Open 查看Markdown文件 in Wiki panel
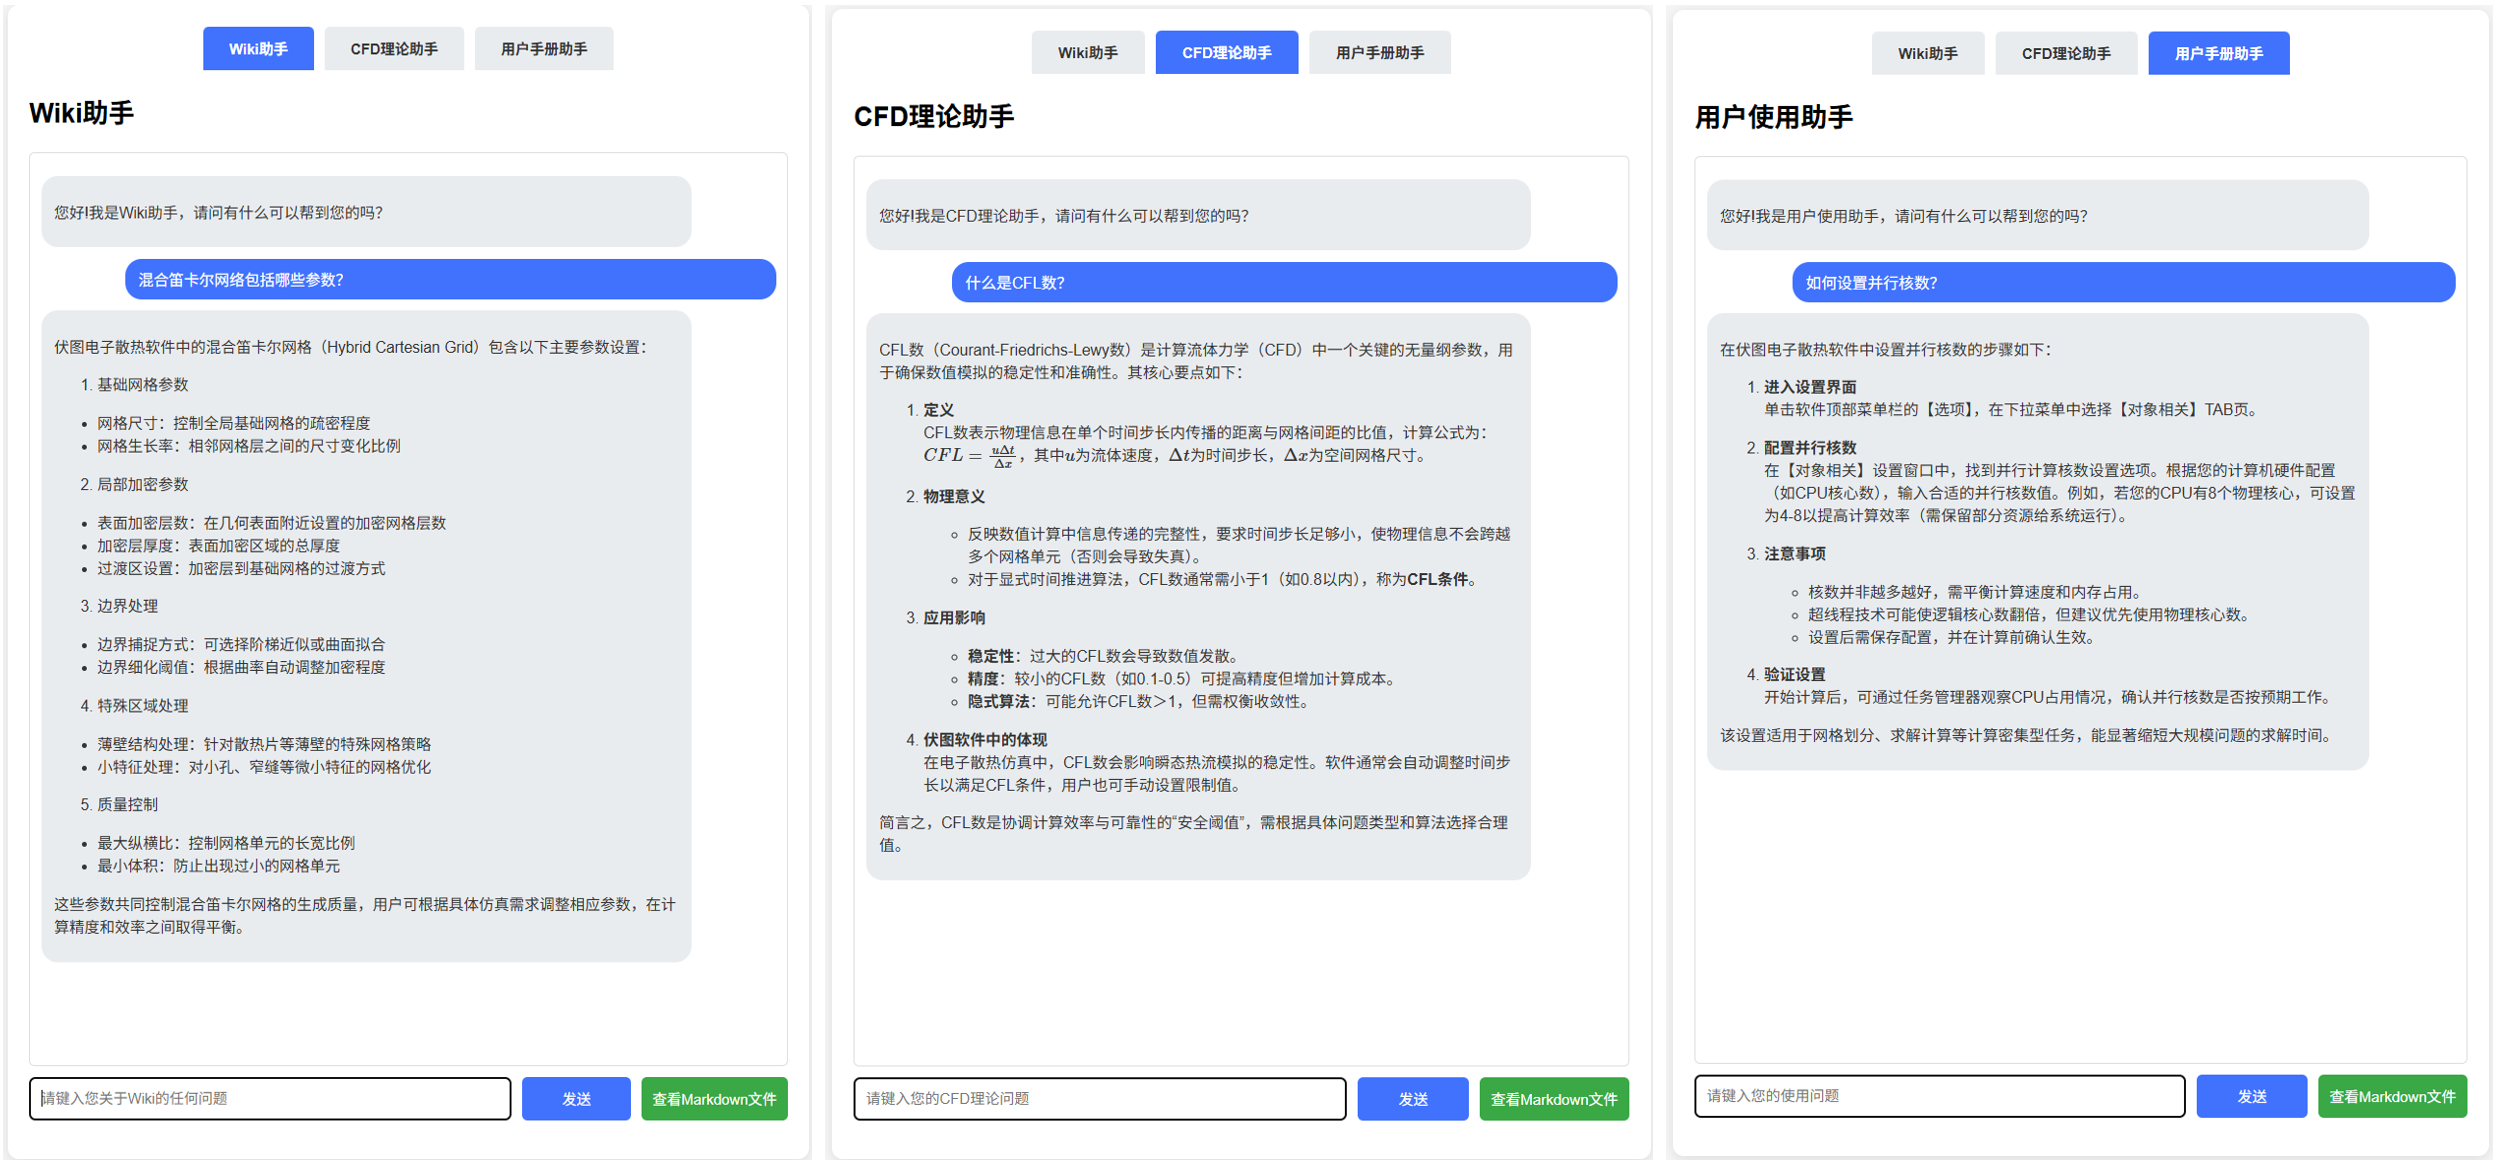Image resolution: width=2506 pixels, height=1170 pixels. click(x=714, y=1099)
